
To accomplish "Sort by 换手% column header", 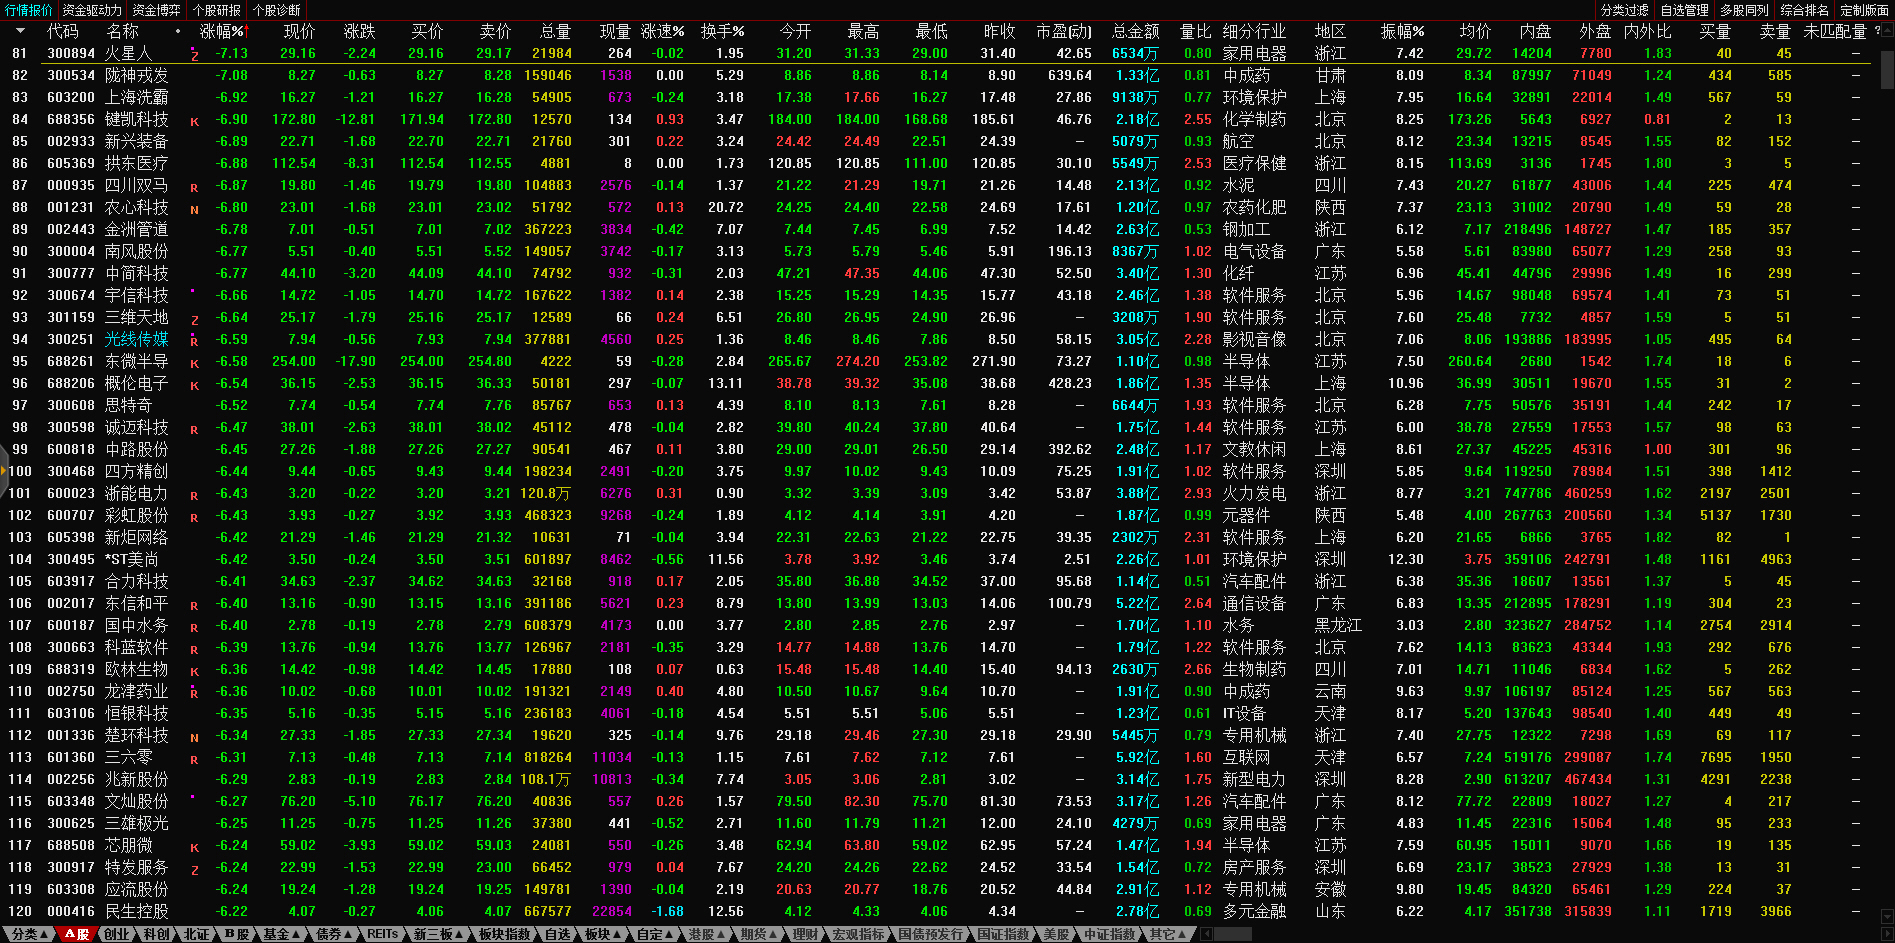I will pos(722,31).
